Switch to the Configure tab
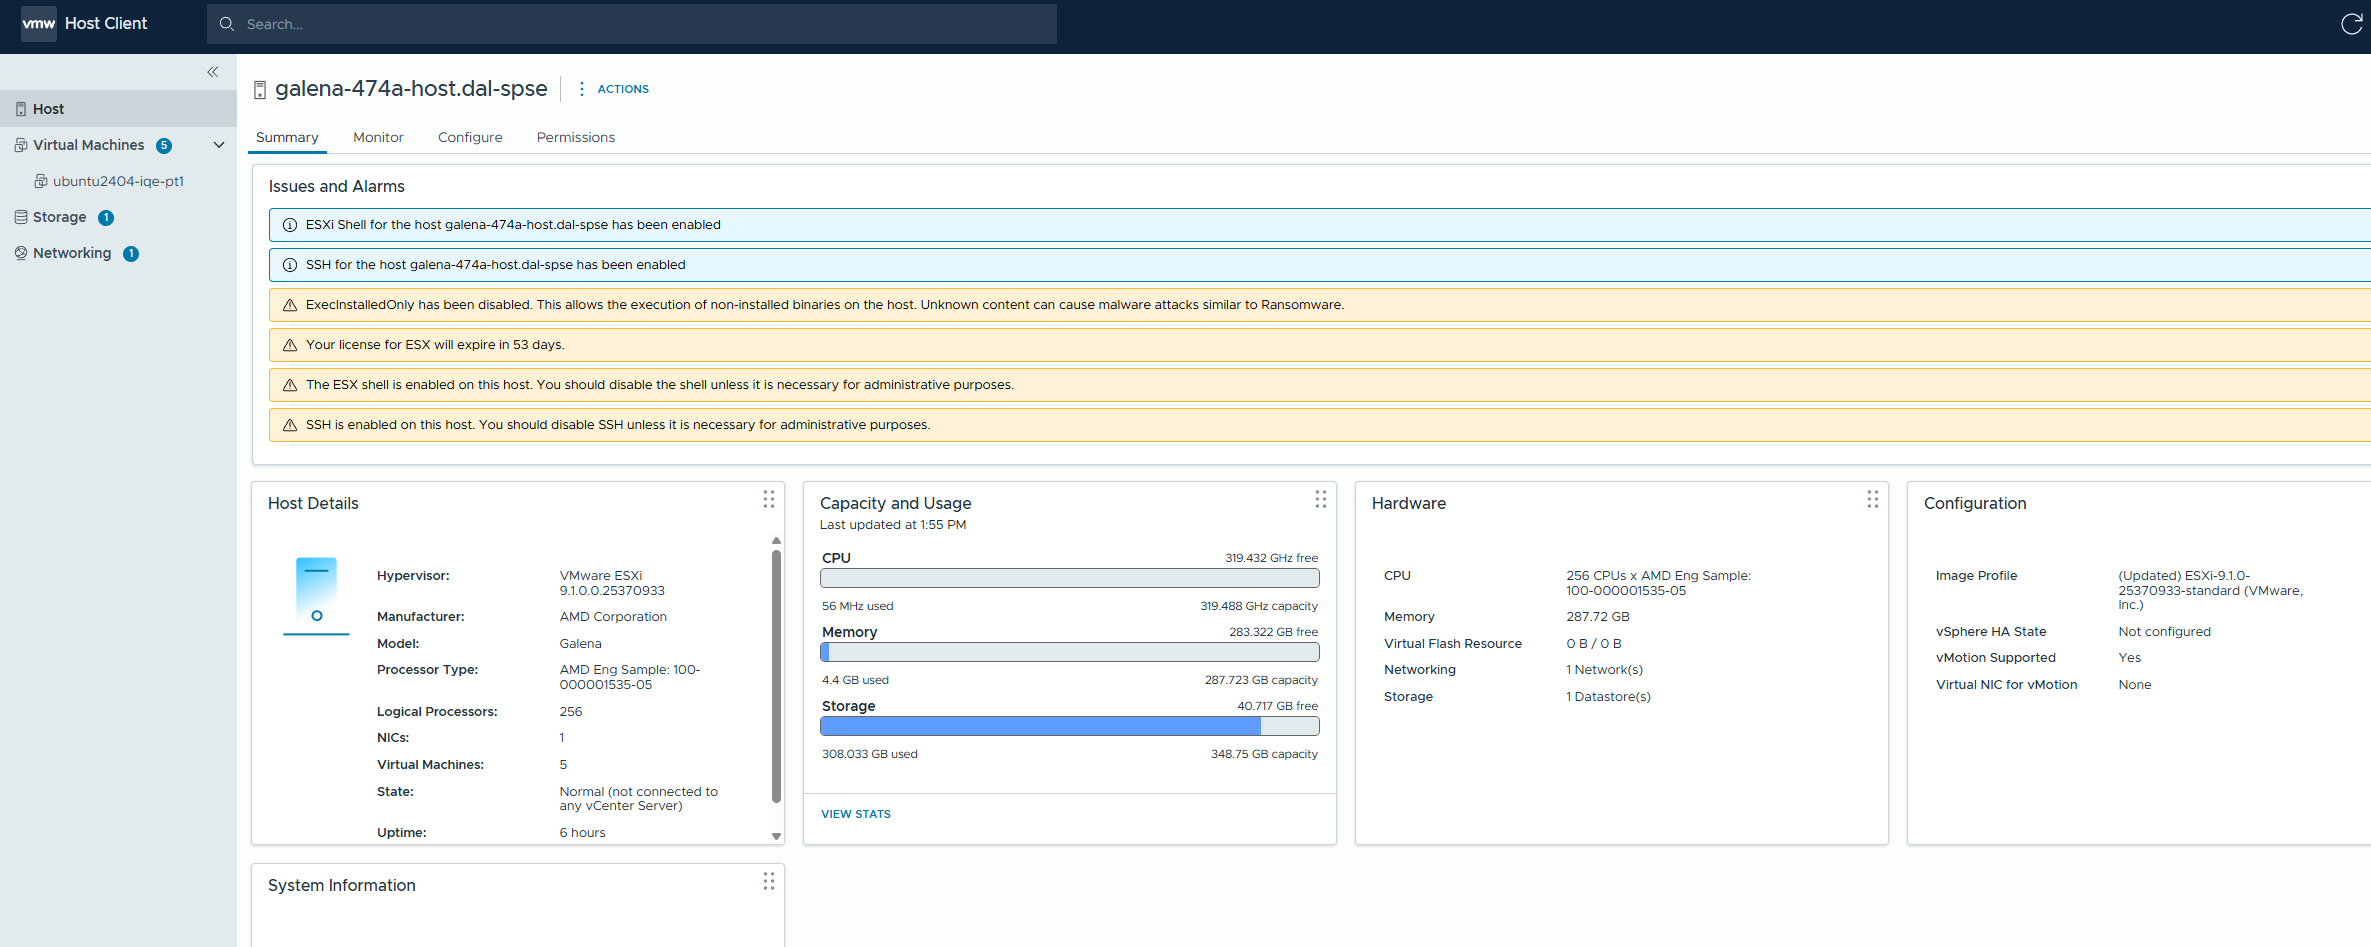 (x=470, y=137)
